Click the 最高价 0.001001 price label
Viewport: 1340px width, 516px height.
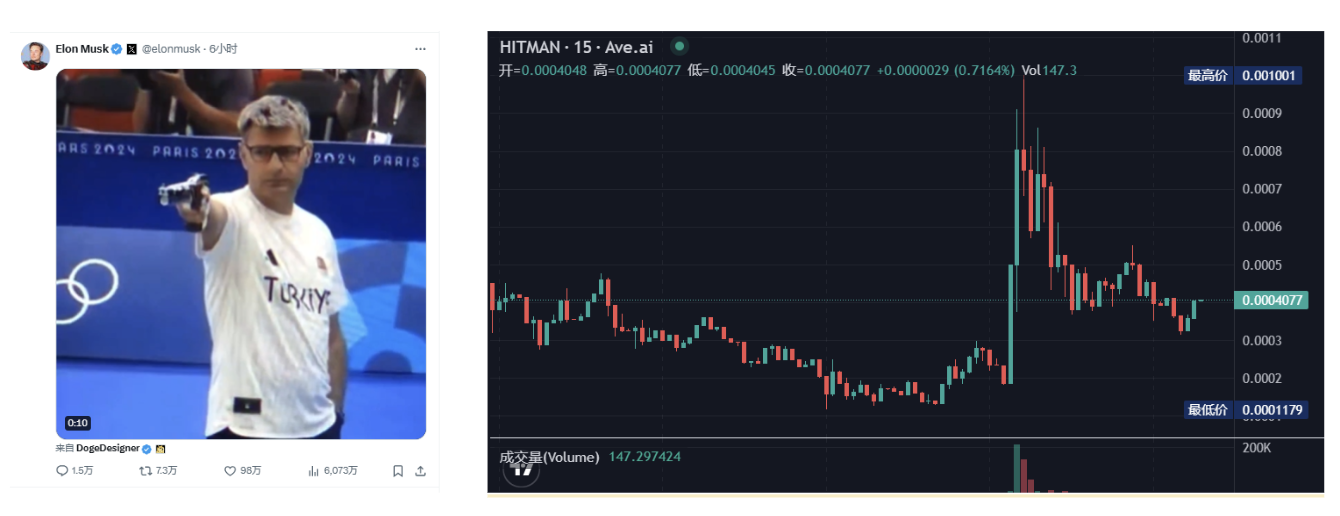pyautogui.click(x=1244, y=75)
